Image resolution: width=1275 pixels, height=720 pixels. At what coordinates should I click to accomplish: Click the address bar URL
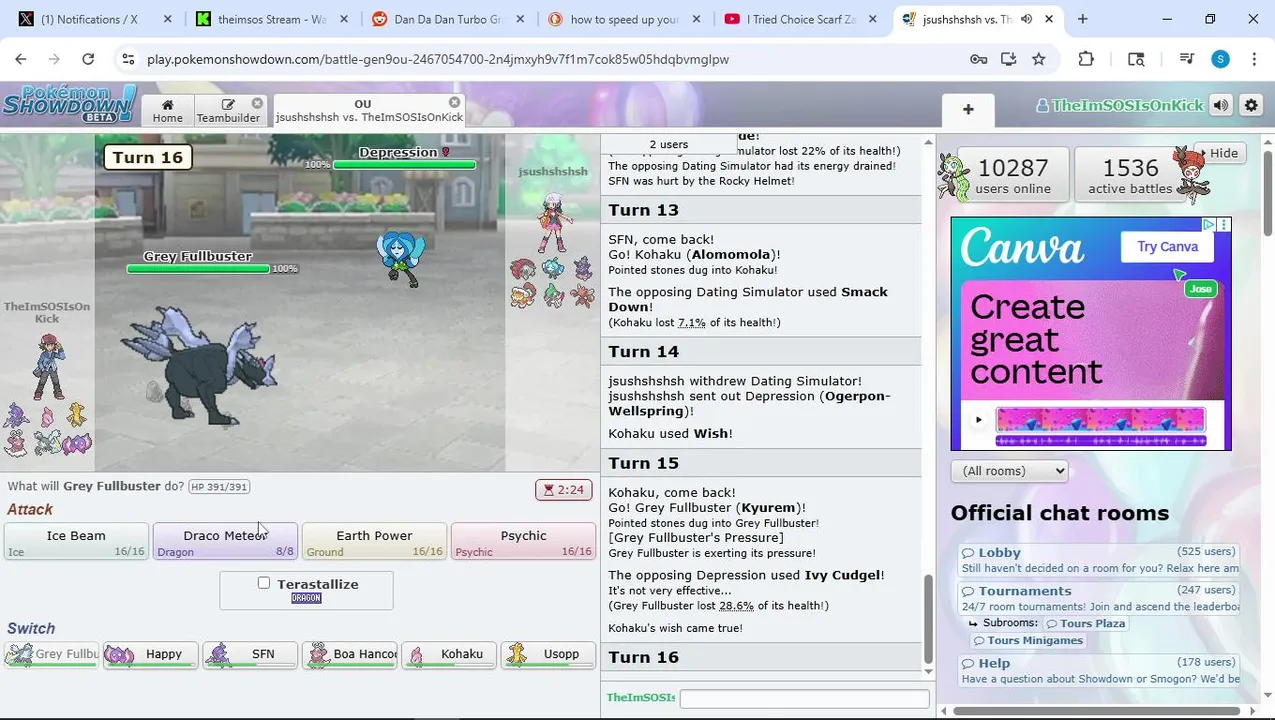point(438,59)
